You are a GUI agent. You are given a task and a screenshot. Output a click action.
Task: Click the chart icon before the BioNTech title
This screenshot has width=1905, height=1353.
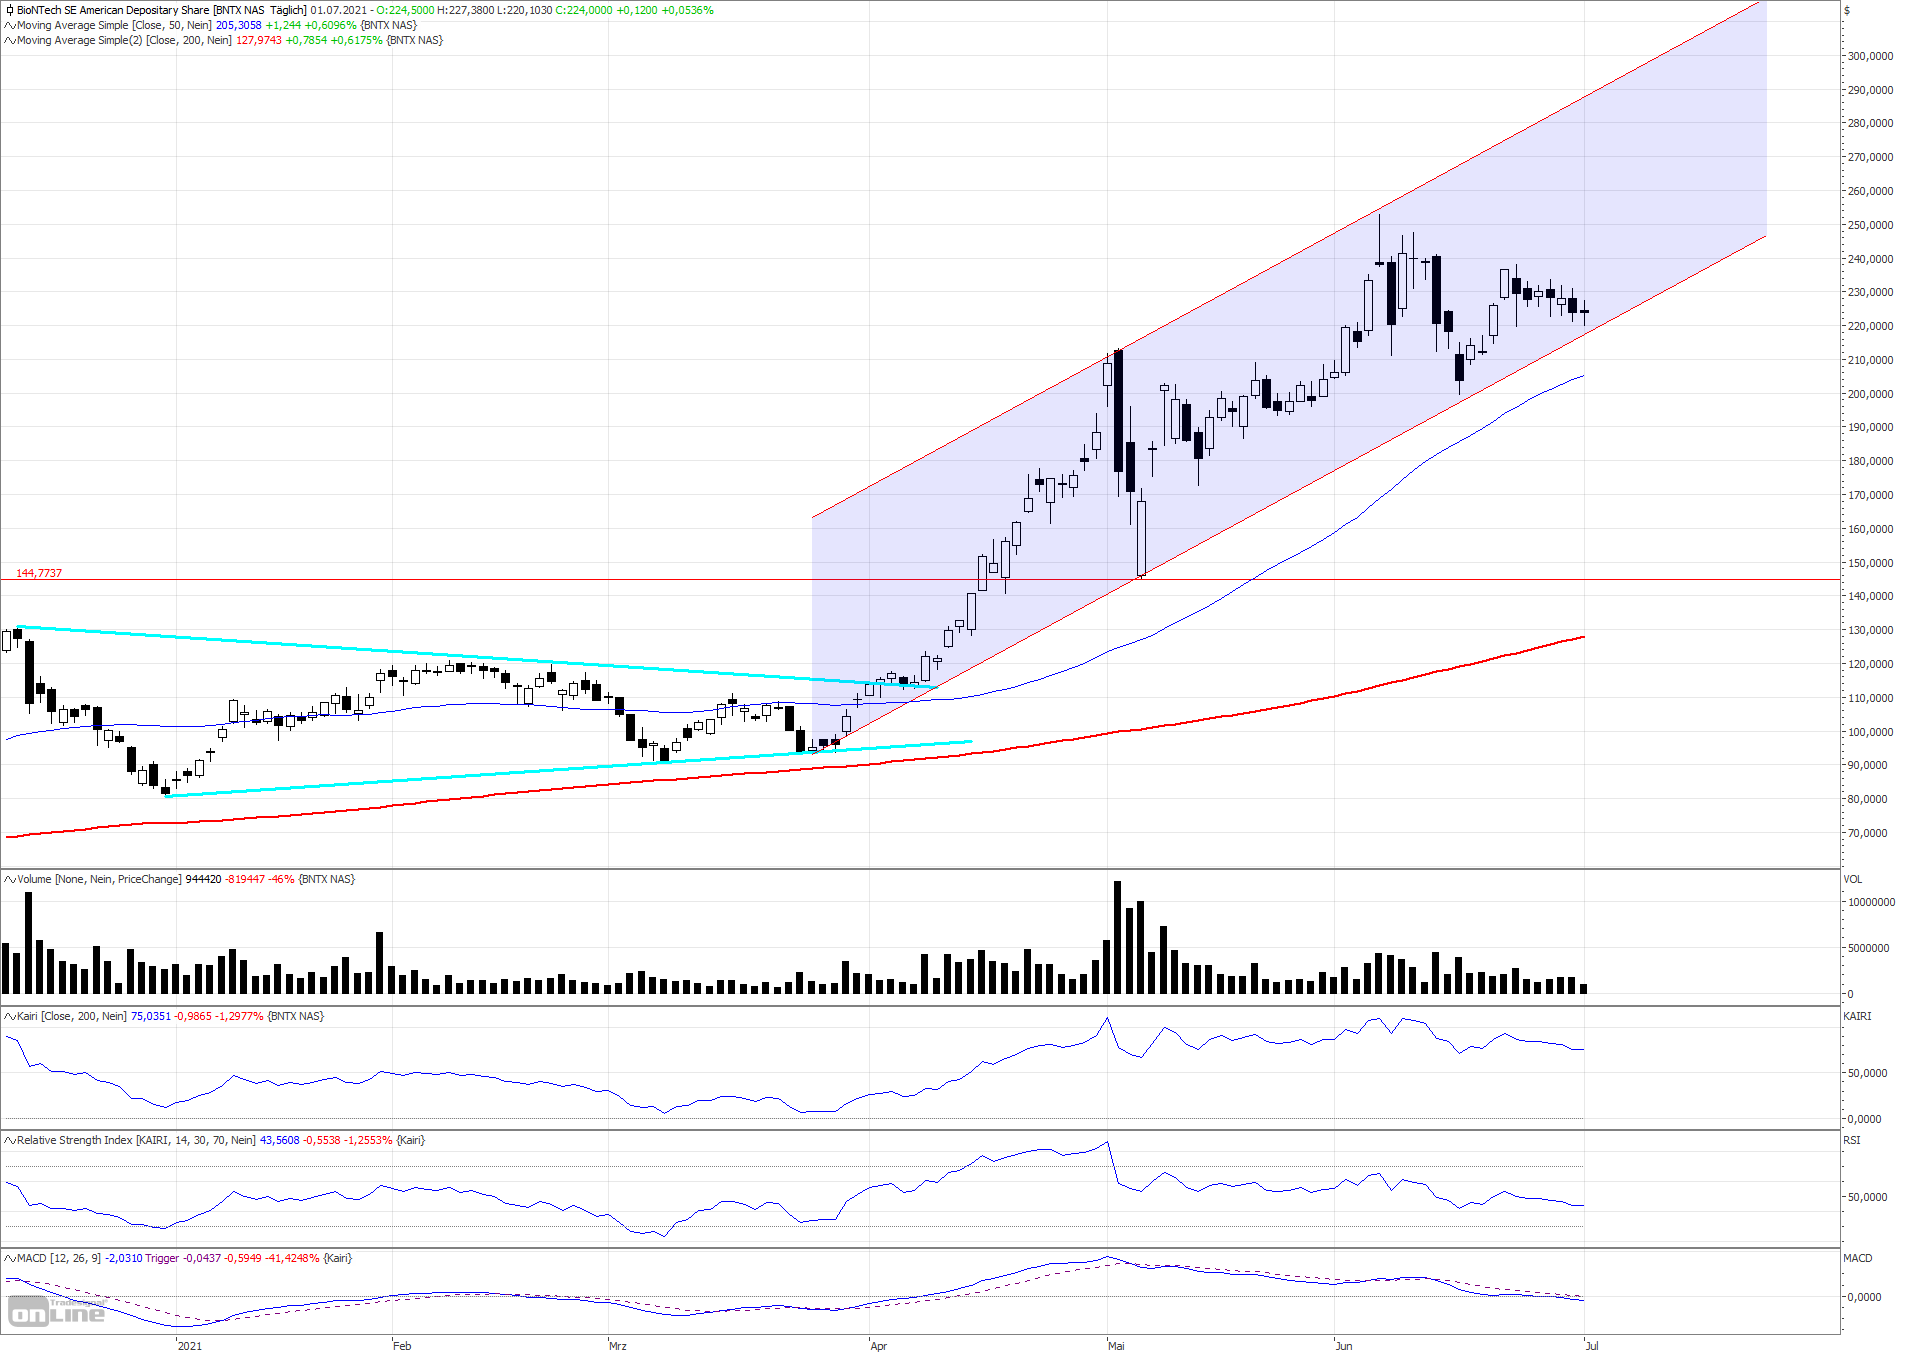10,10
